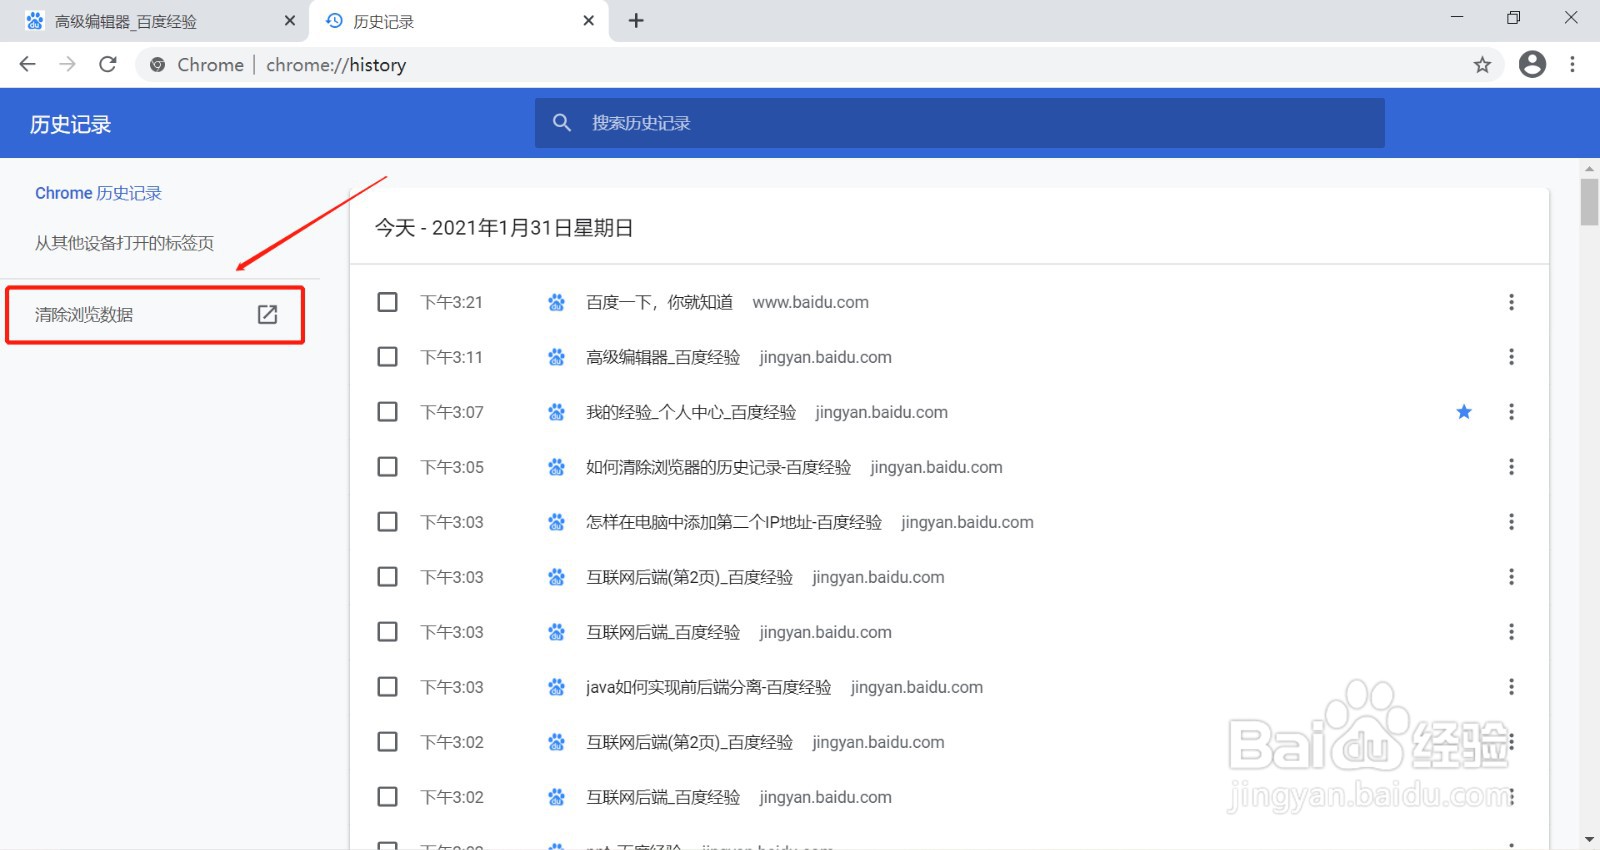This screenshot has width=1600, height=850.
Task: Click the favicon of the 我的经验_个人中心 entry
Action: click(556, 412)
